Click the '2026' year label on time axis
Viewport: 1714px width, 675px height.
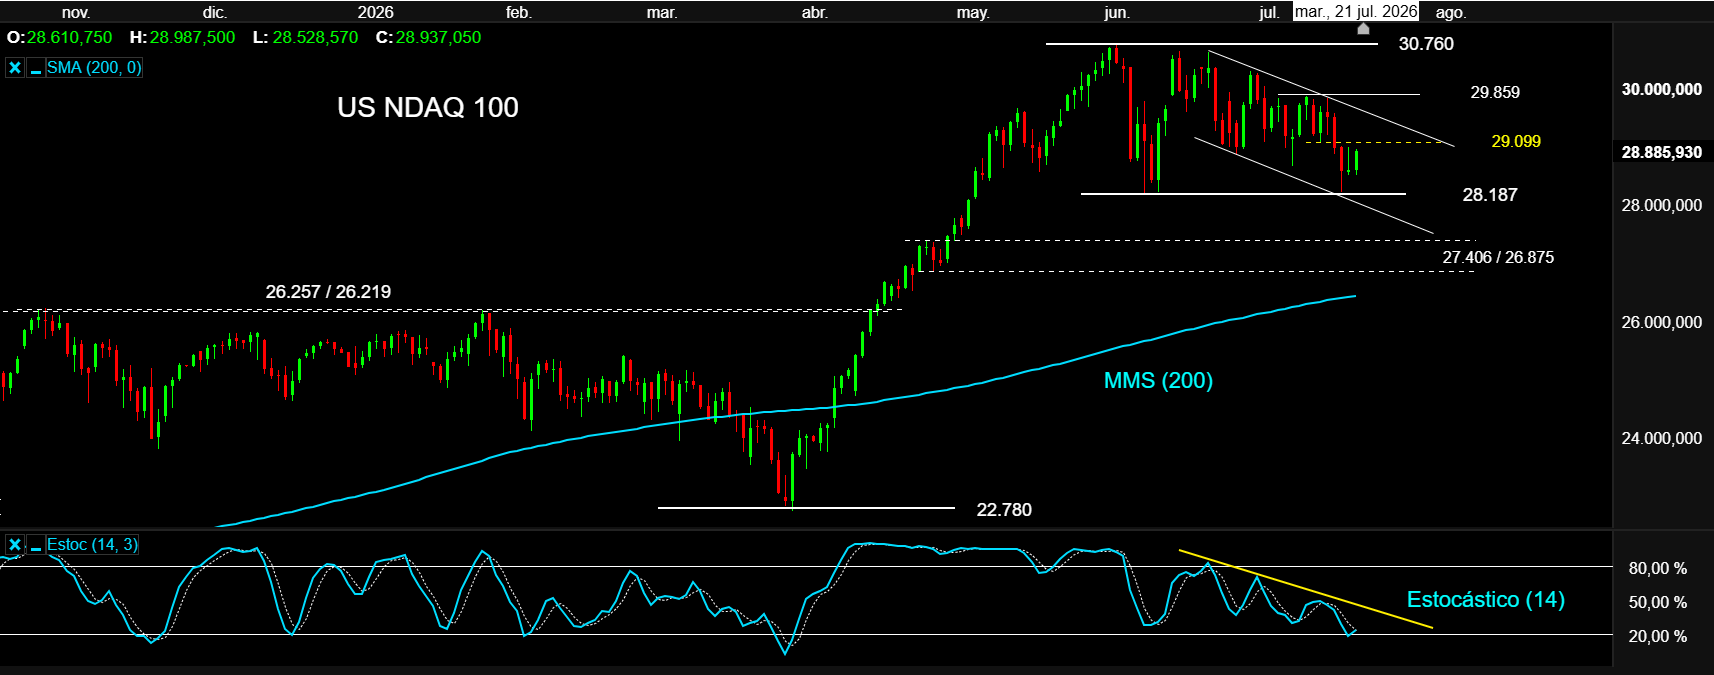click(376, 12)
